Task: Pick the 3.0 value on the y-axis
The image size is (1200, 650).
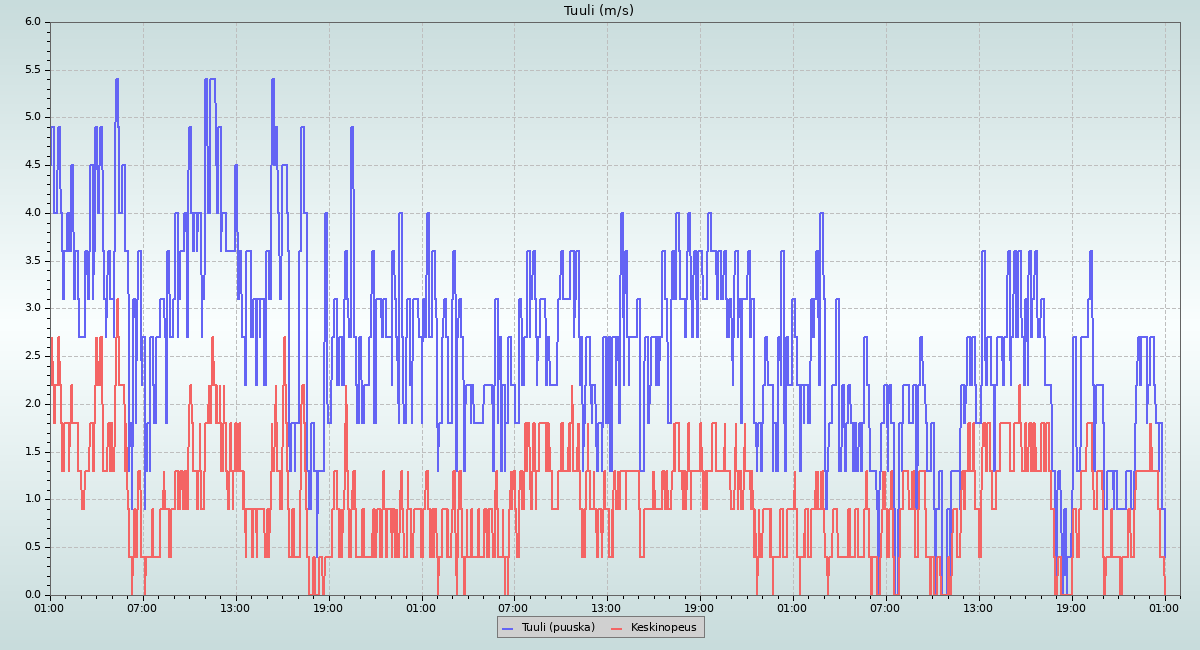Action: (x=33, y=308)
